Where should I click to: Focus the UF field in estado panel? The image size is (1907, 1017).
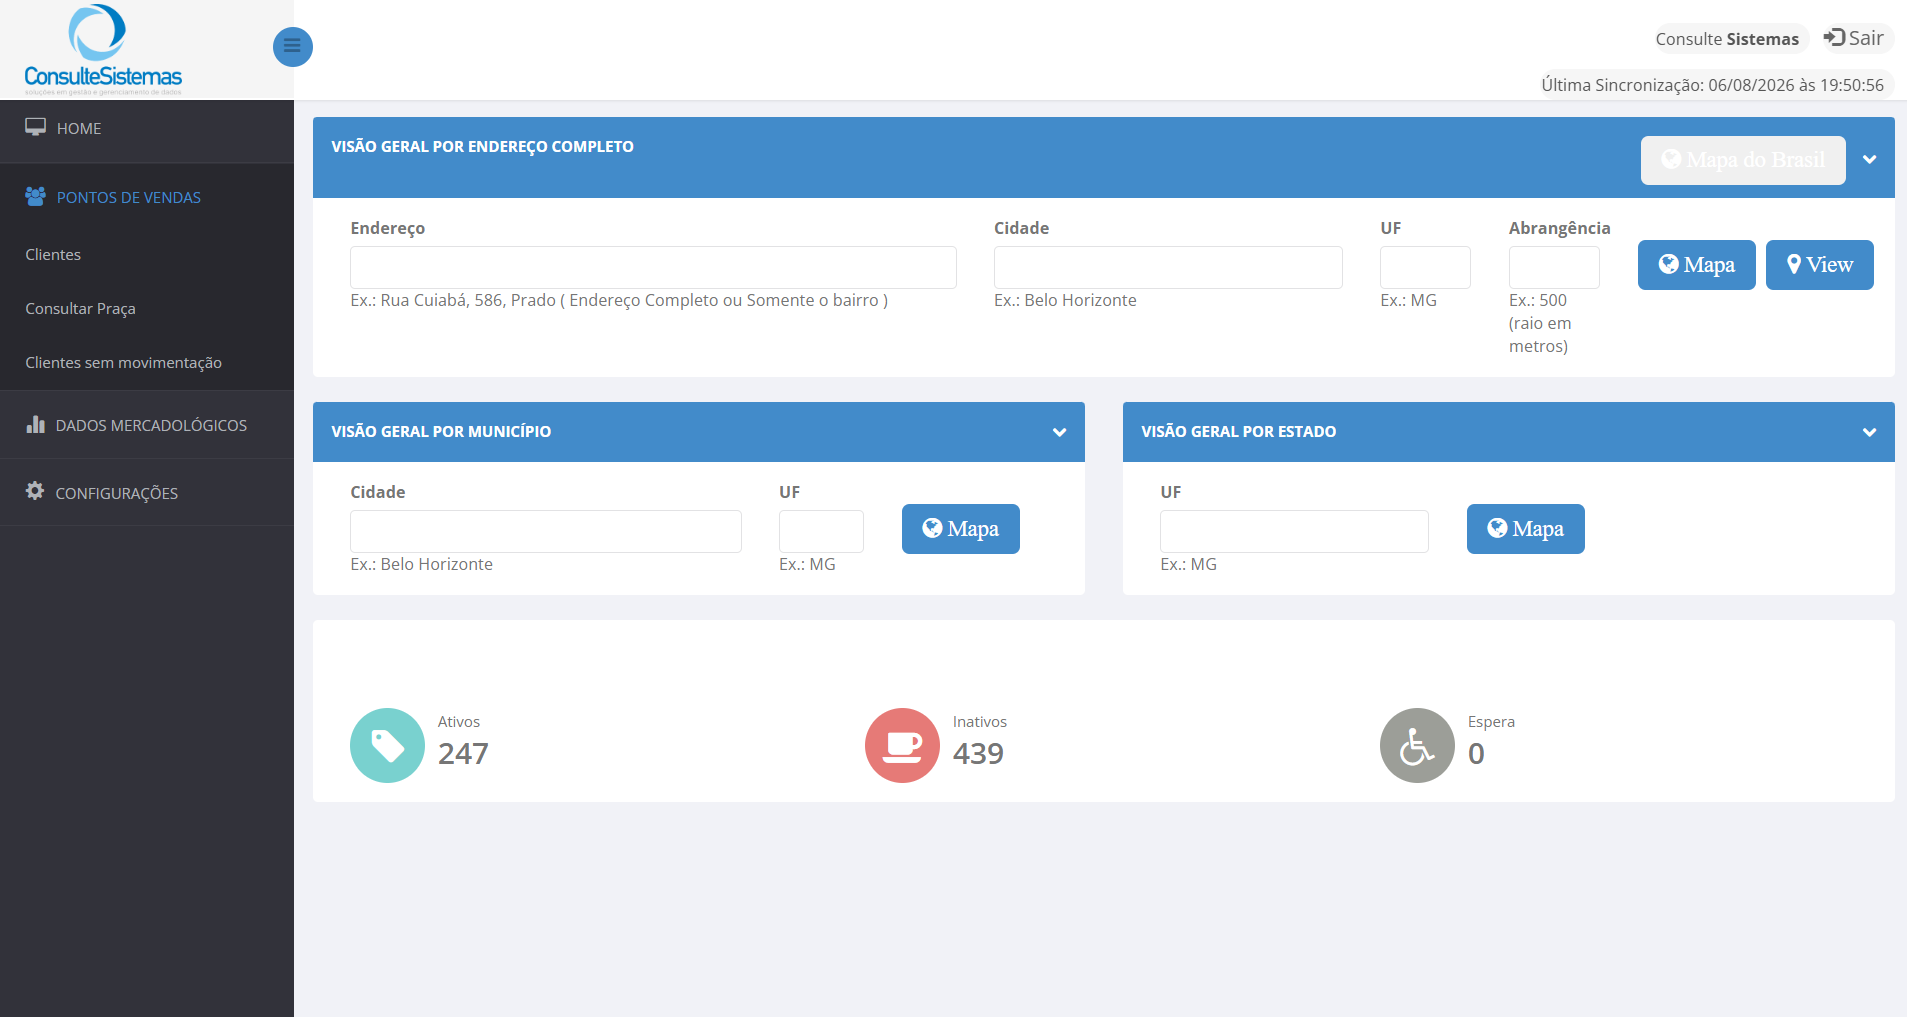(1294, 531)
